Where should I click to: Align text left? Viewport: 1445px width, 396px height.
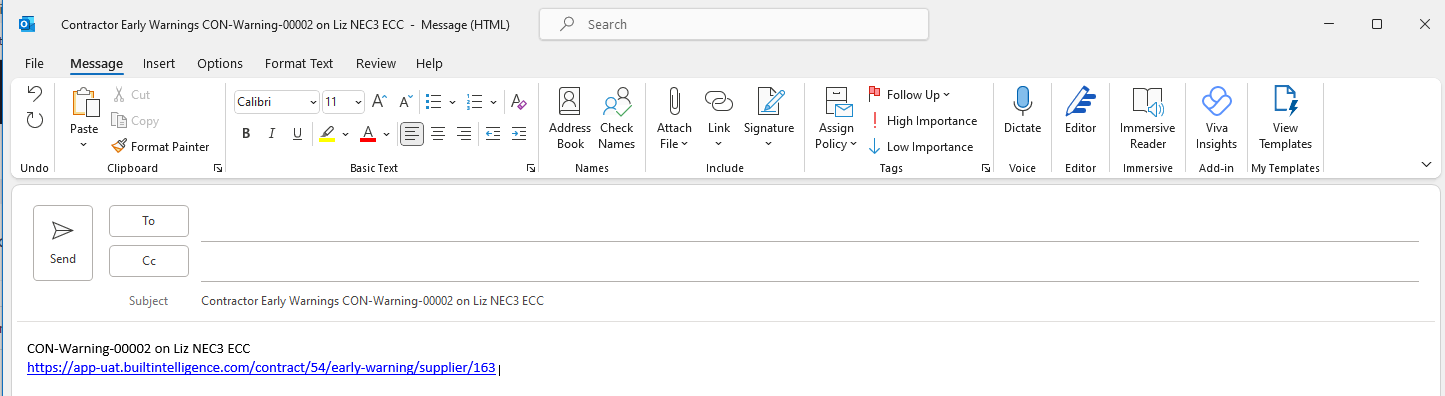412,133
